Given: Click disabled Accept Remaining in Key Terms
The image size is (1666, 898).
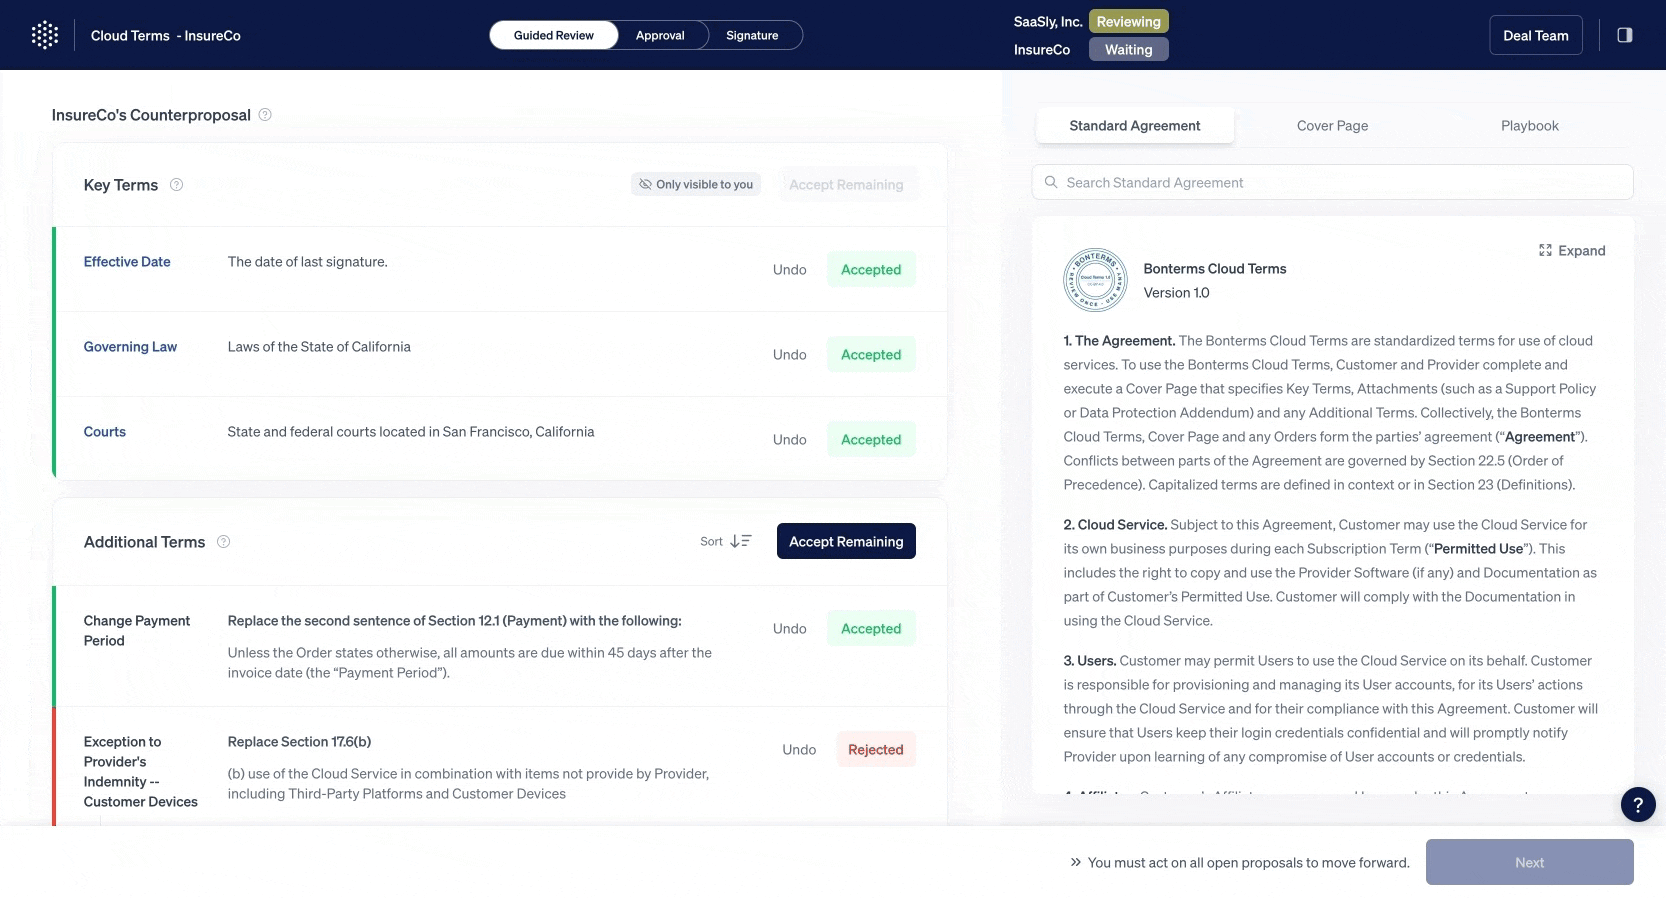Looking at the screenshot, I should [x=846, y=185].
